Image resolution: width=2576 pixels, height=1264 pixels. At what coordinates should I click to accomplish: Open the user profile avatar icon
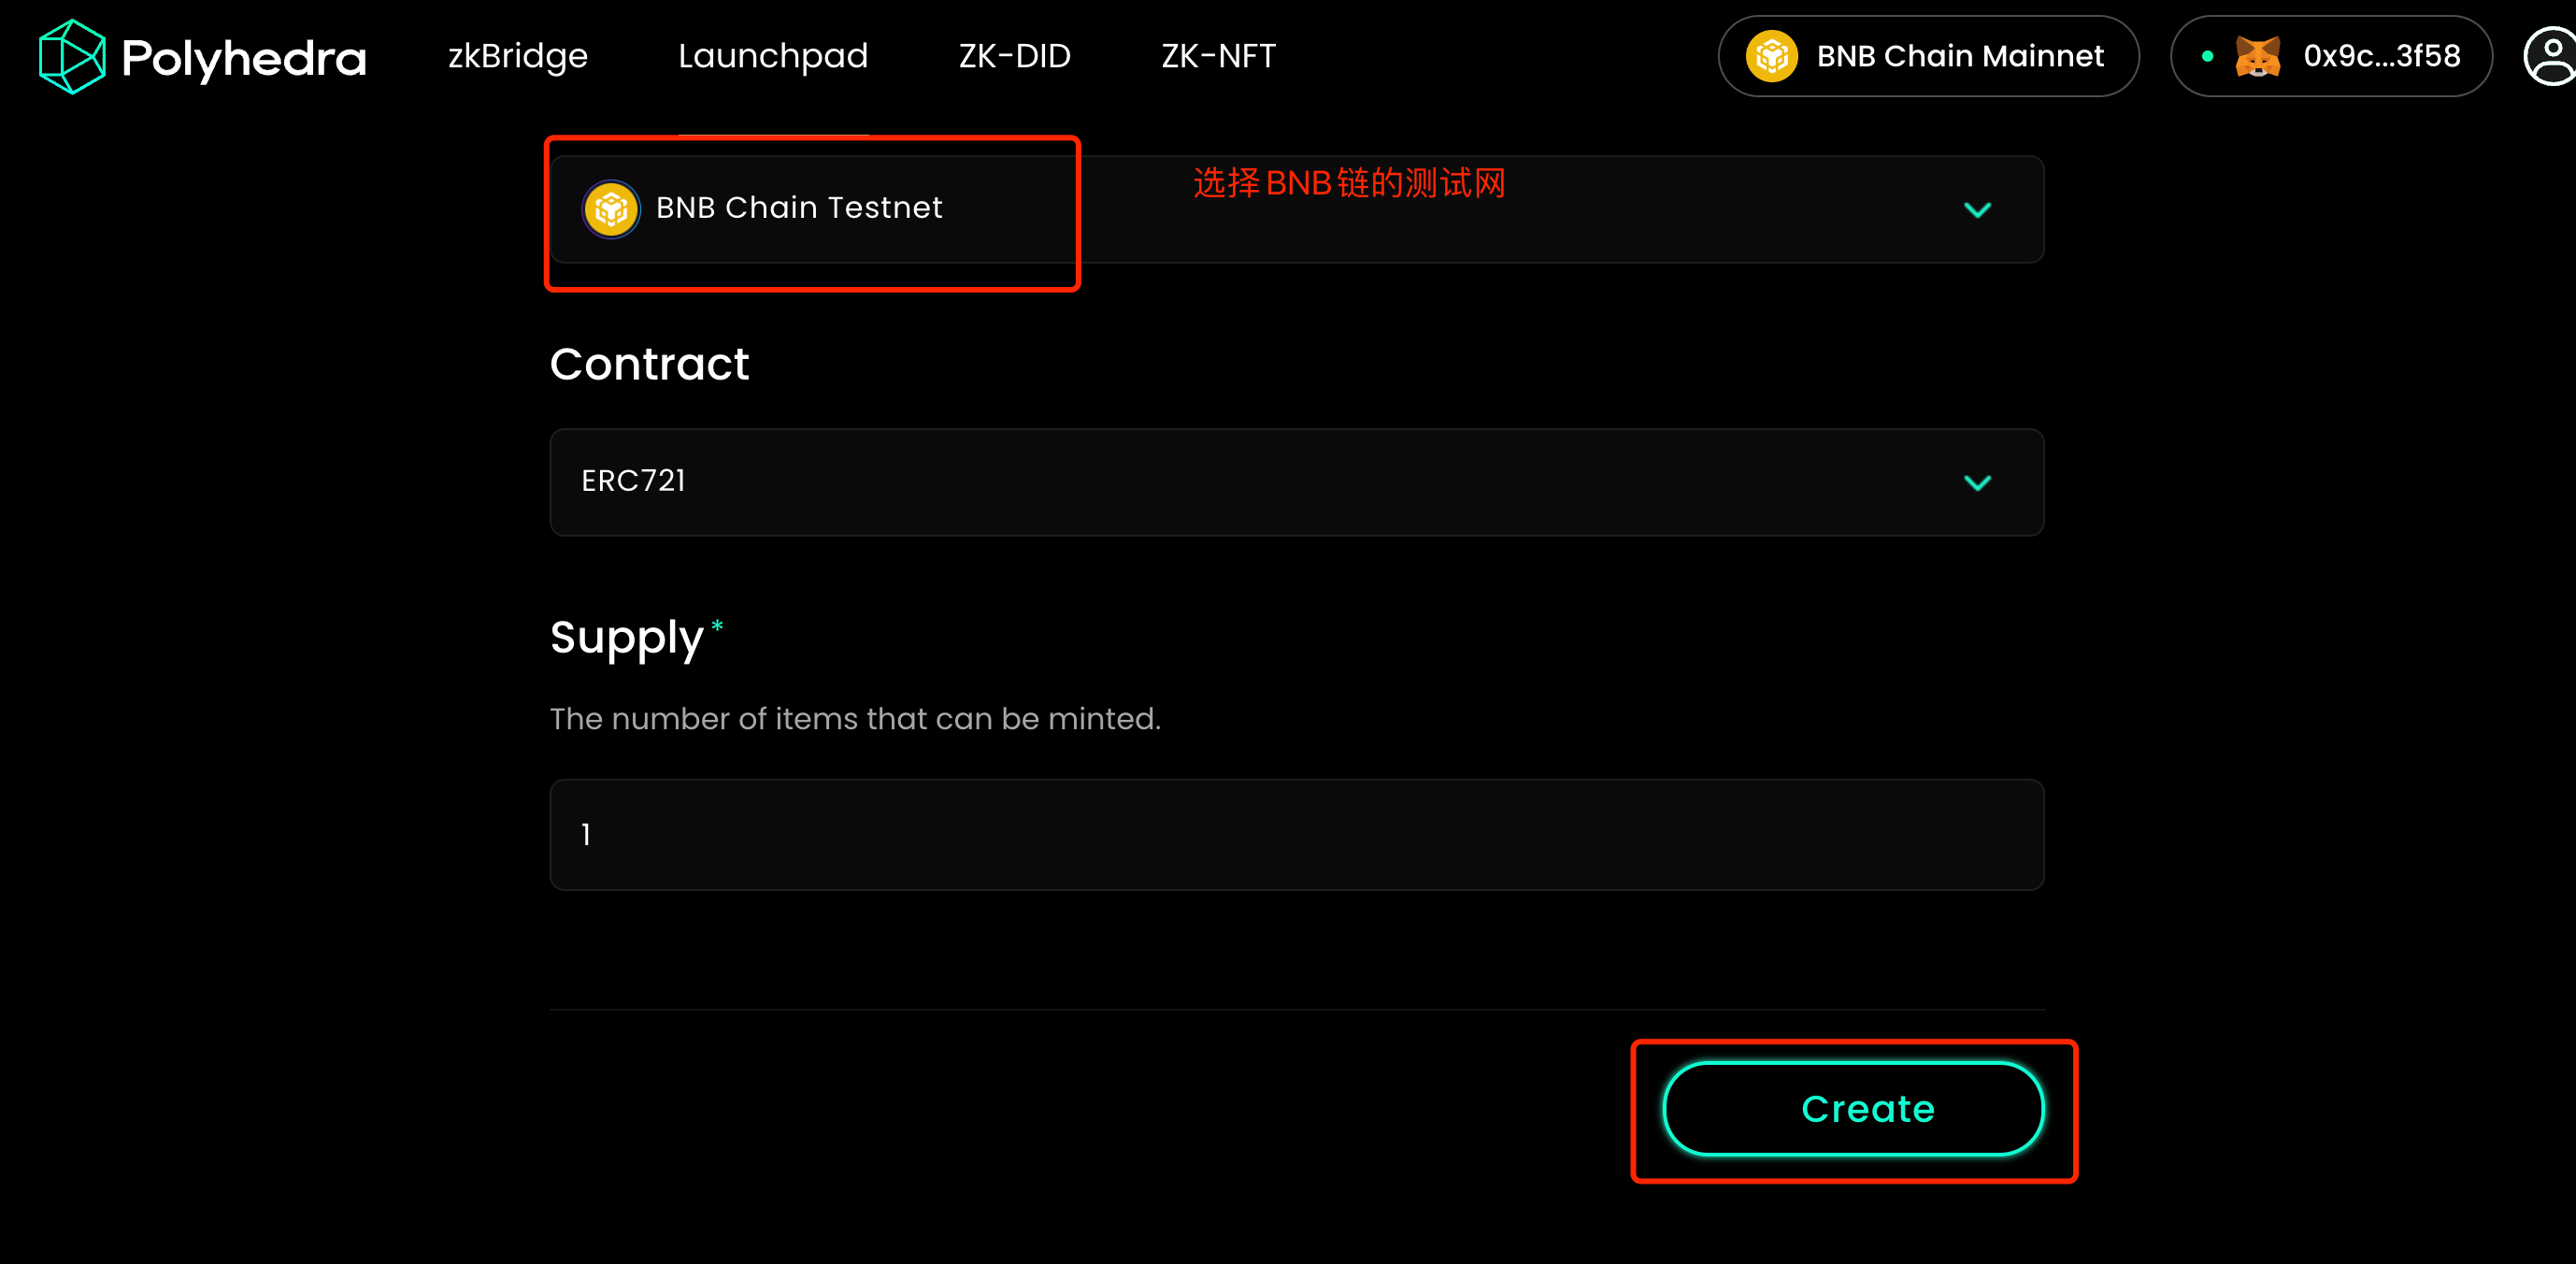pos(2551,57)
